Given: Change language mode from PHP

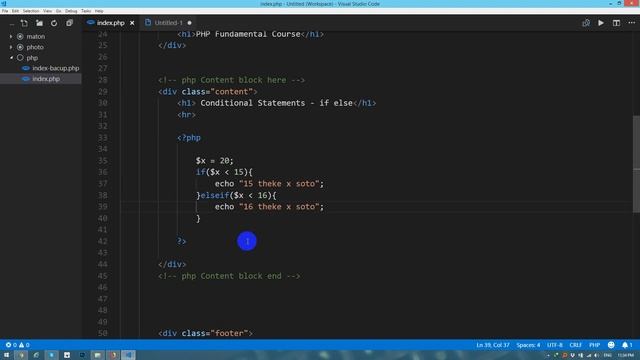Looking at the screenshot, I should click(594, 345).
